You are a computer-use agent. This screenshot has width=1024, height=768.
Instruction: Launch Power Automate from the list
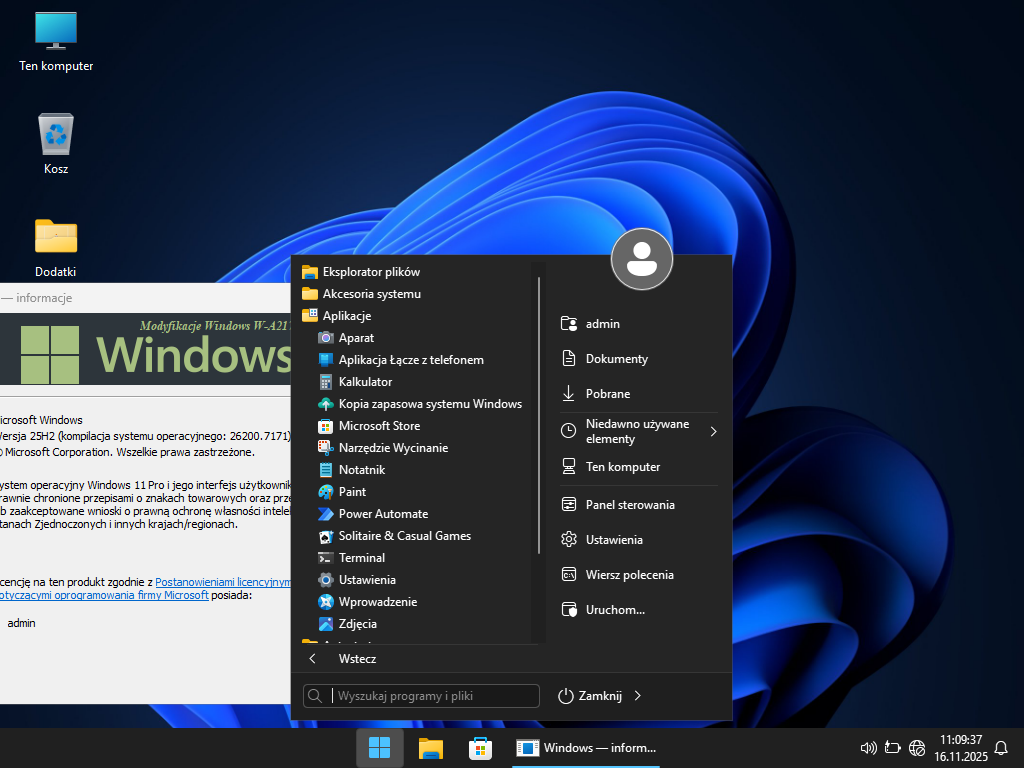pos(383,514)
